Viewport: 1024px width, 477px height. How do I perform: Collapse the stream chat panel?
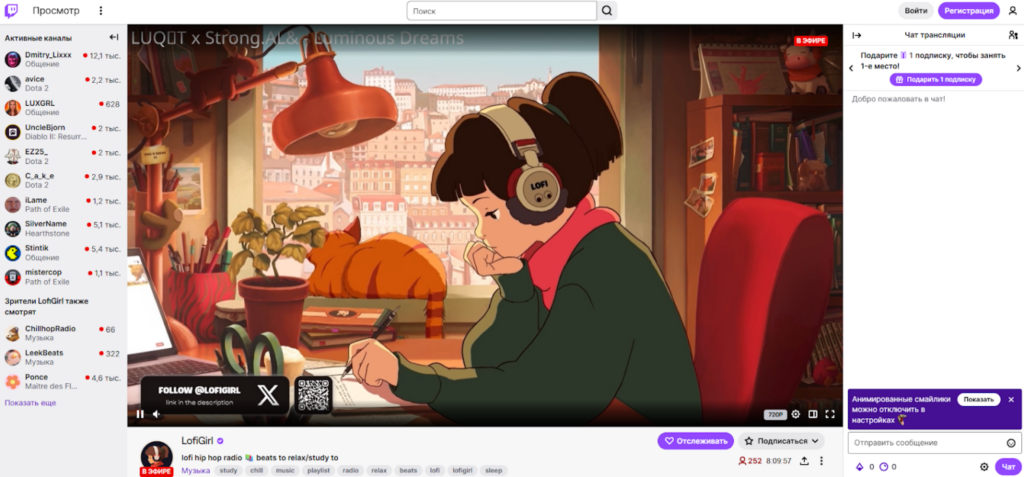[x=857, y=35]
